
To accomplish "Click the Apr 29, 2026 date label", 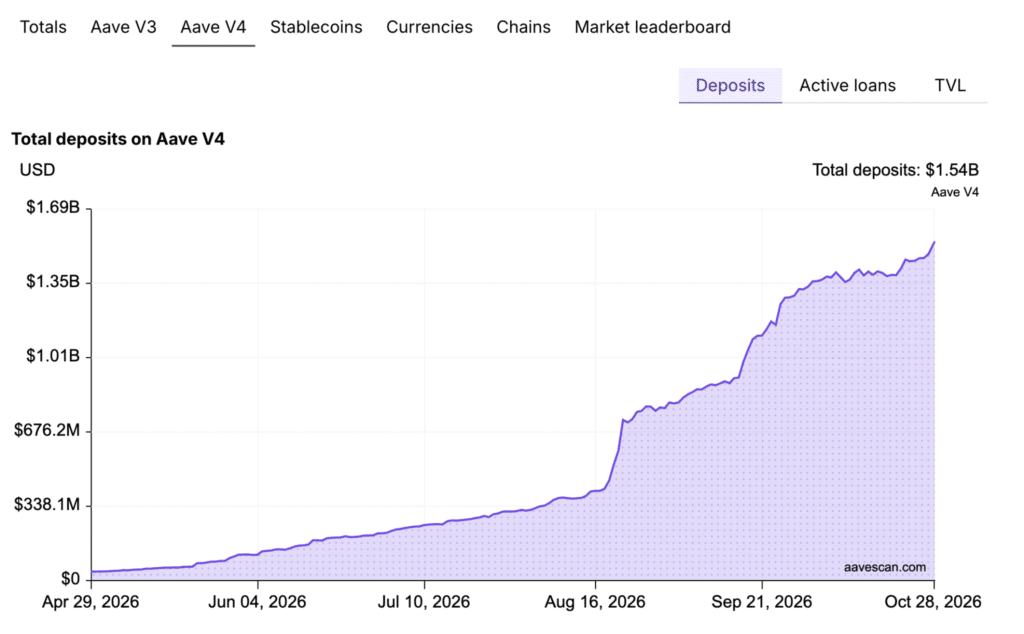I will pyautogui.click(x=91, y=602).
